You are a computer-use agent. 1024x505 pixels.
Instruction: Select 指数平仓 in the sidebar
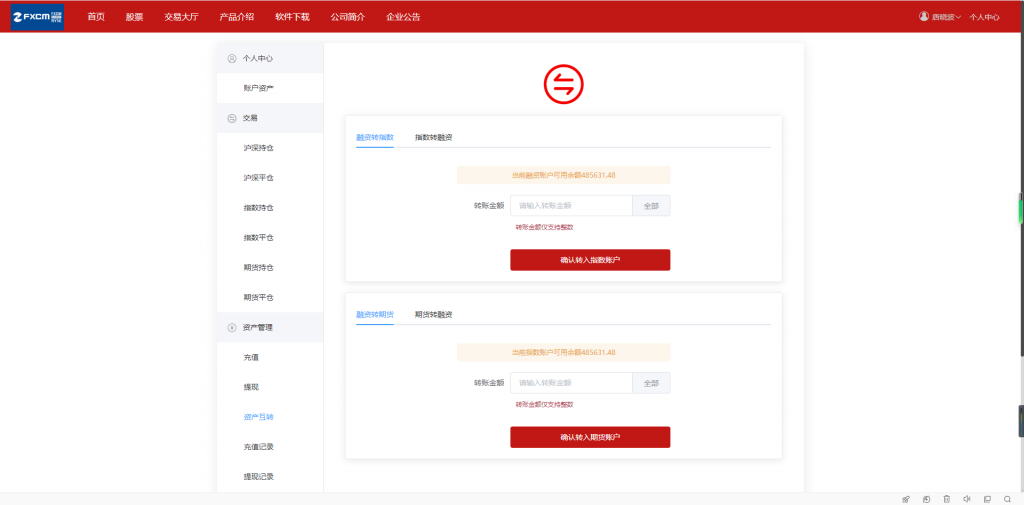[x=259, y=237]
